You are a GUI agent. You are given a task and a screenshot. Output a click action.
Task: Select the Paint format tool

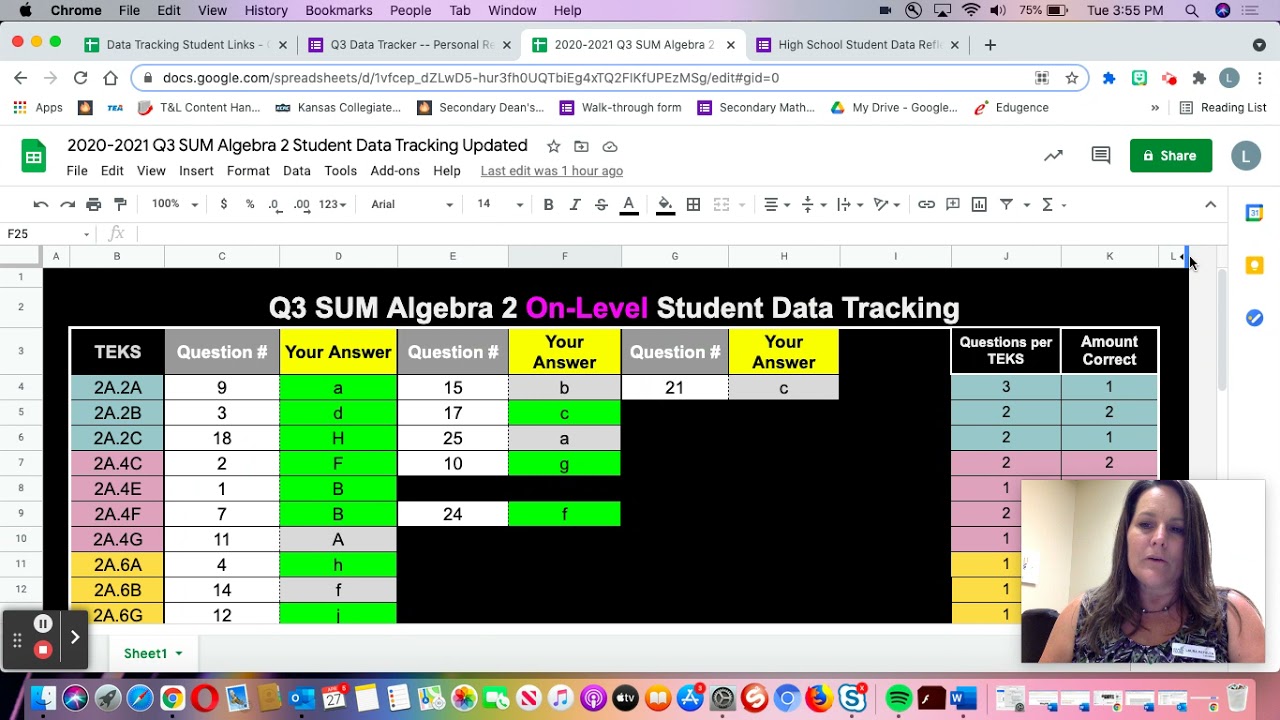point(120,204)
